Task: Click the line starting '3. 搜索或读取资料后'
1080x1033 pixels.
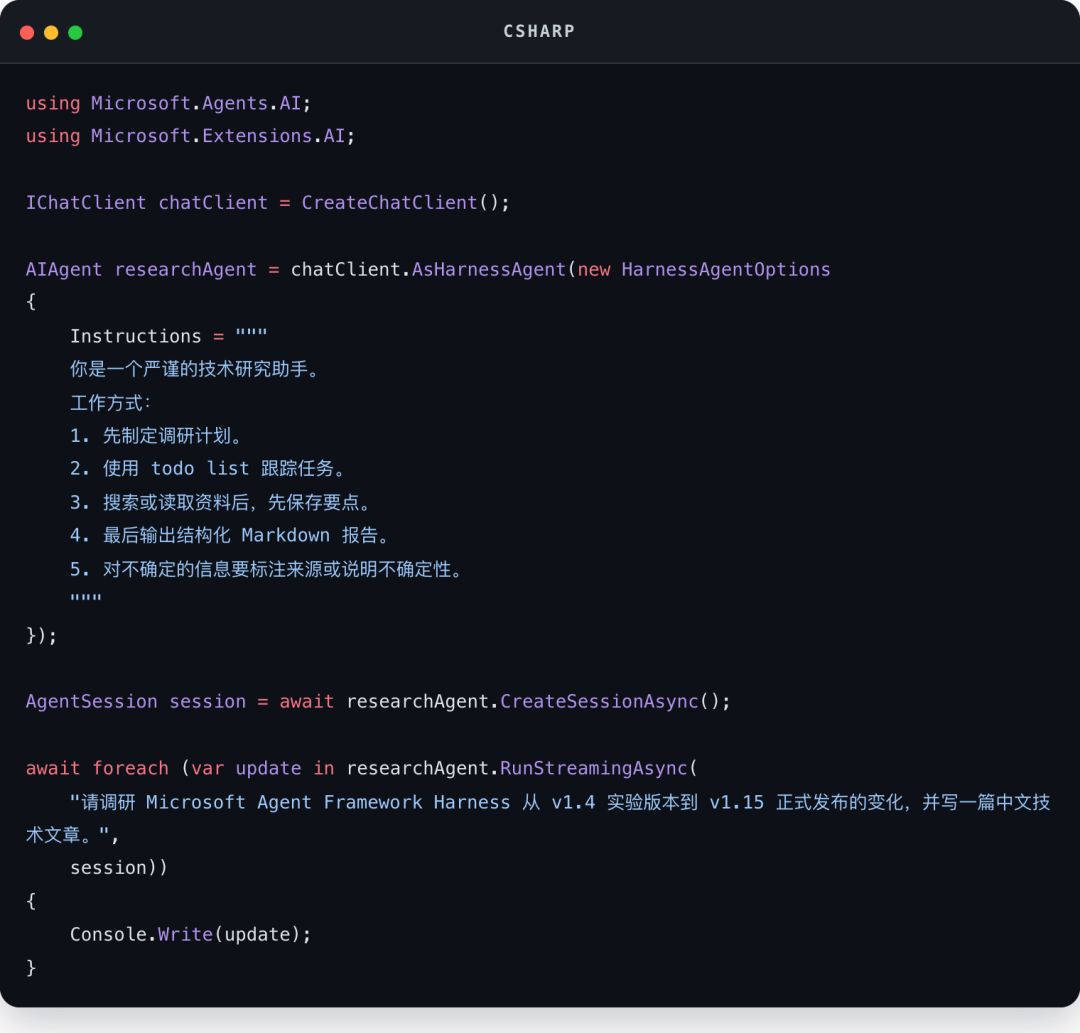Action: 222,502
